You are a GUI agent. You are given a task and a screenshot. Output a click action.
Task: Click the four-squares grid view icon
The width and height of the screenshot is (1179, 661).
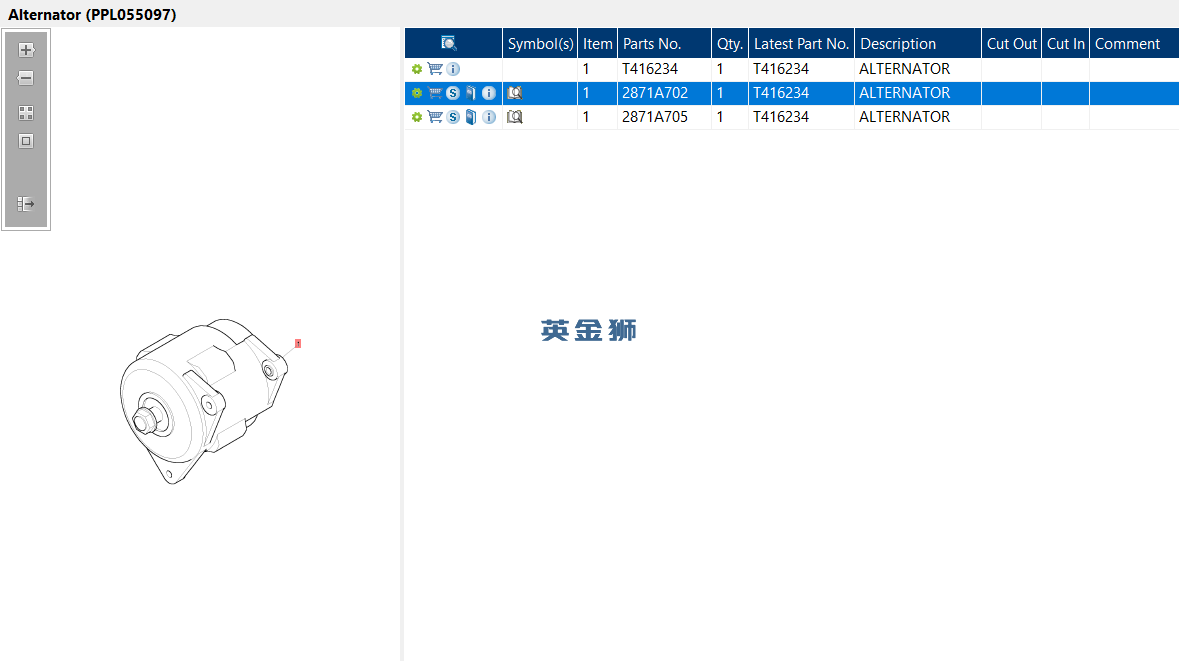(26, 113)
